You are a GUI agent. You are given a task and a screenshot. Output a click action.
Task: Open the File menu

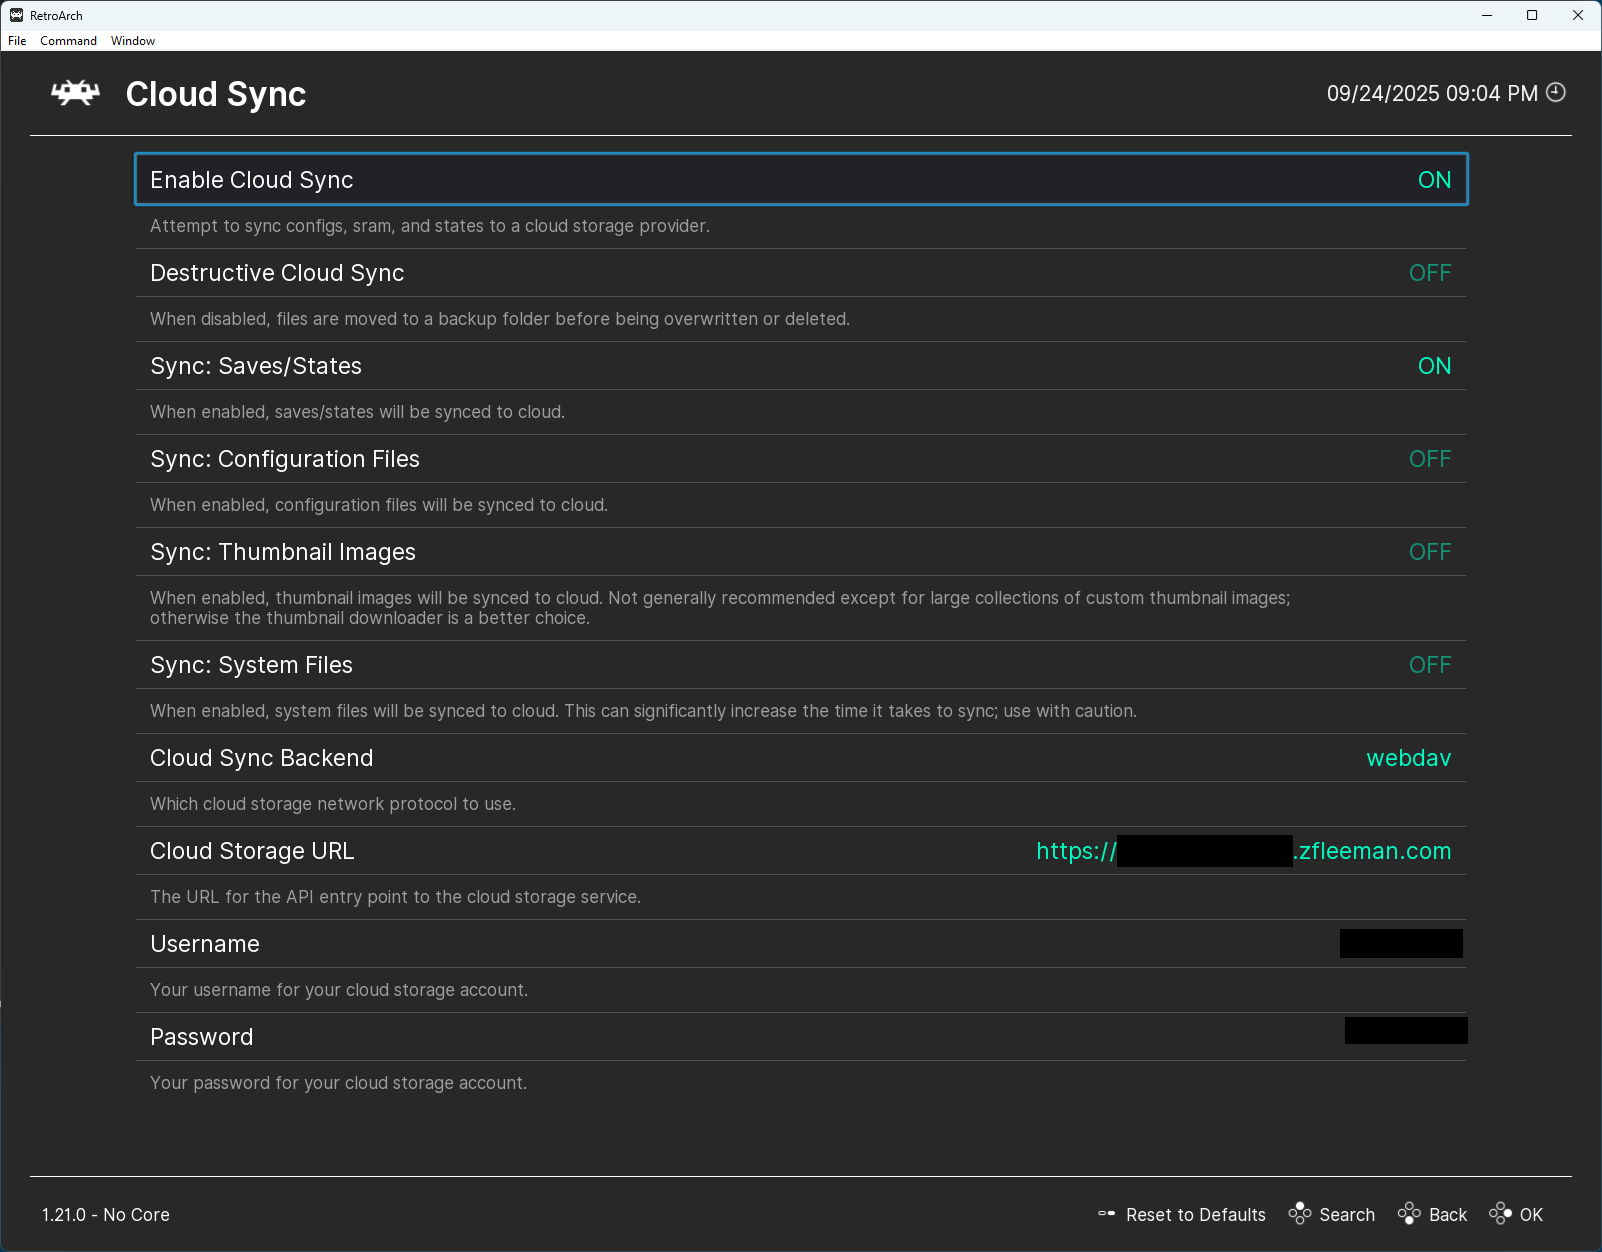click(17, 41)
